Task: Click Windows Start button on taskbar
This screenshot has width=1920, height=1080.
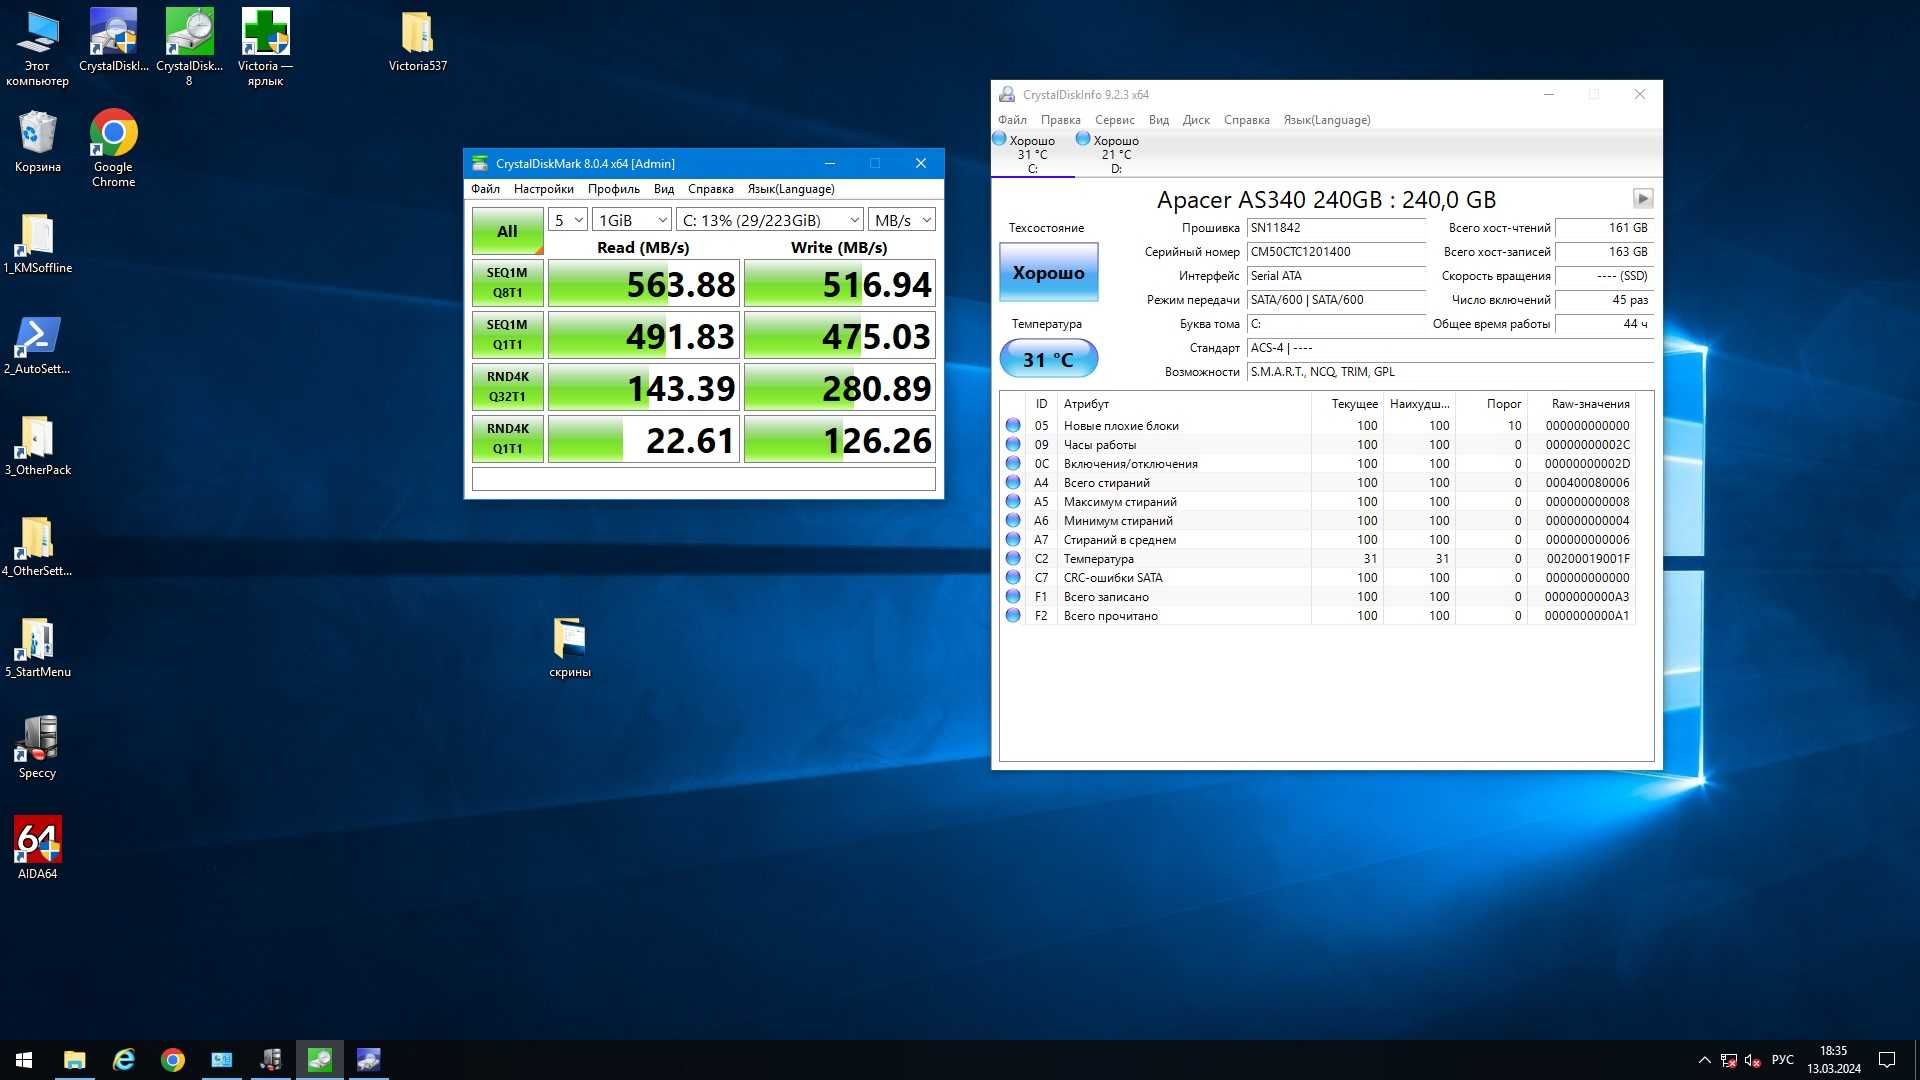Action: 24,1060
